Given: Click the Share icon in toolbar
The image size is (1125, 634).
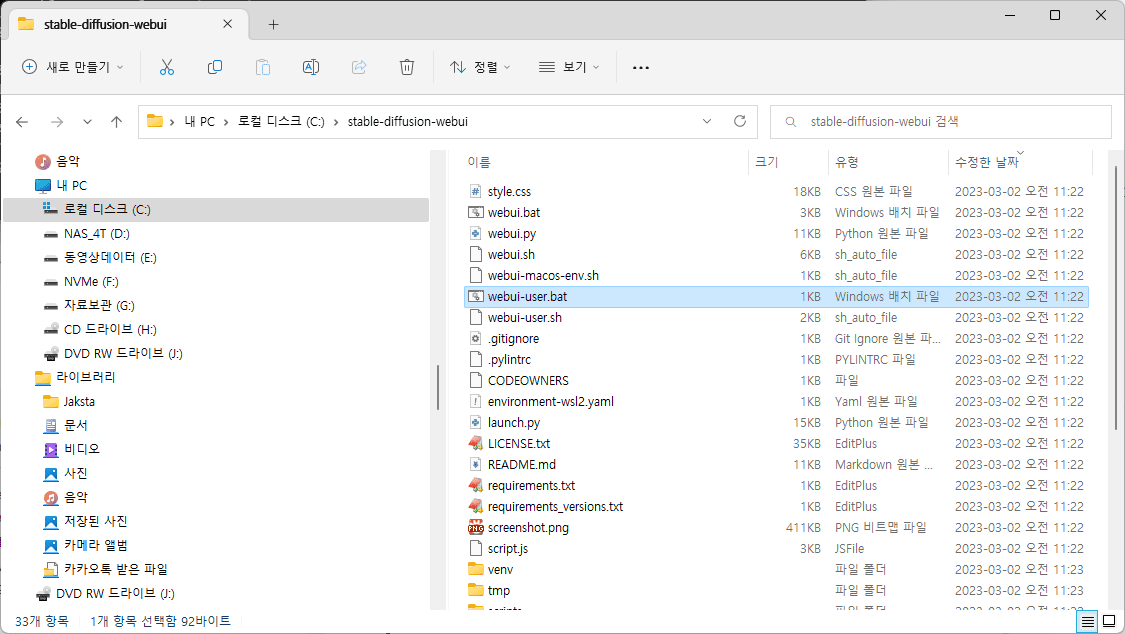Looking at the screenshot, I should pos(359,67).
